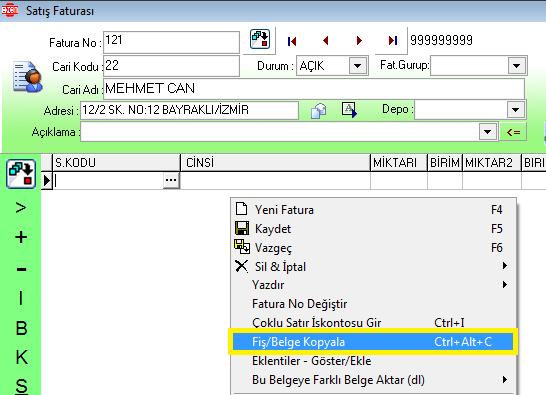Viewport: 546px width, 395px height.
Task: Click the BİRİM column header
Action: point(445,163)
